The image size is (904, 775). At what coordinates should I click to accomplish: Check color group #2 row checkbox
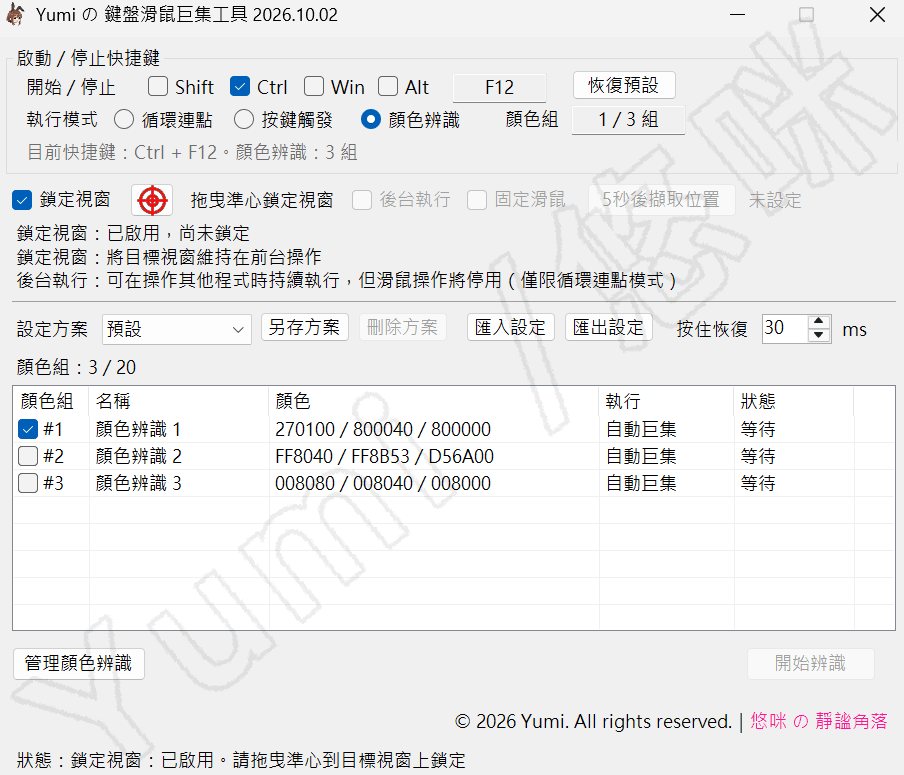tap(28, 456)
